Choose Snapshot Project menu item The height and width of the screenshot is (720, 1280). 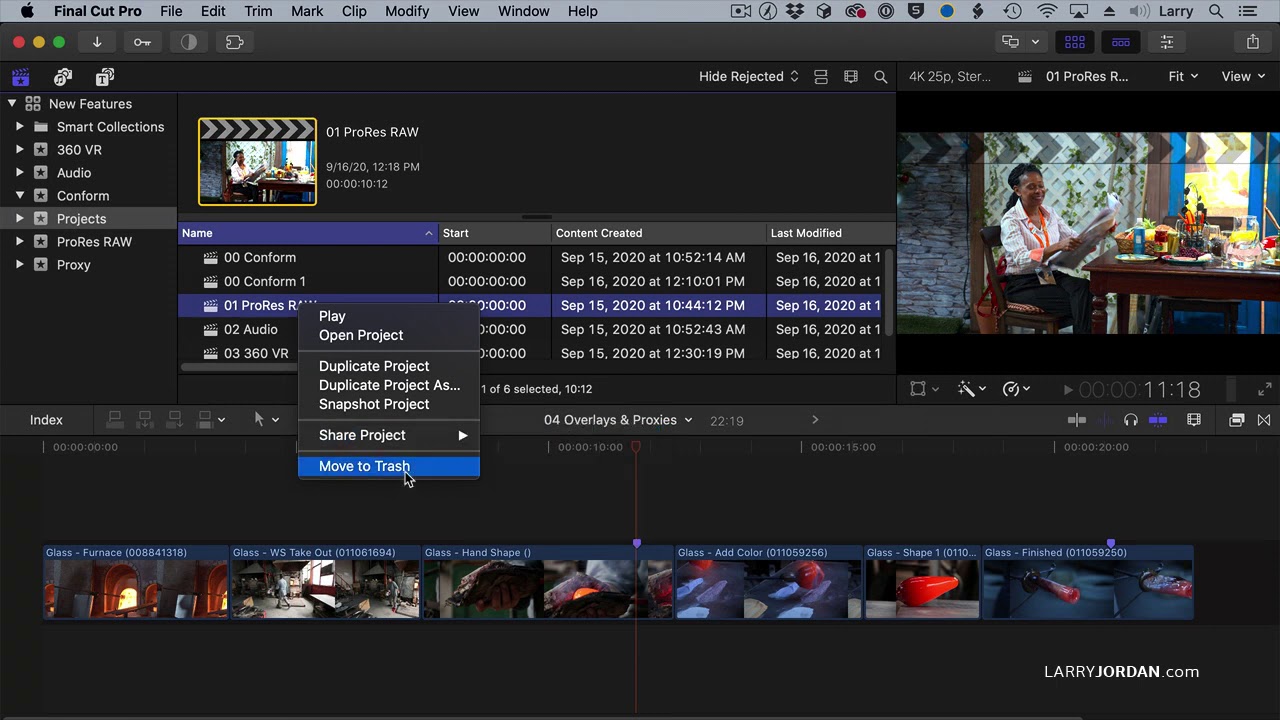pyautogui.click(x=389, y=404)
